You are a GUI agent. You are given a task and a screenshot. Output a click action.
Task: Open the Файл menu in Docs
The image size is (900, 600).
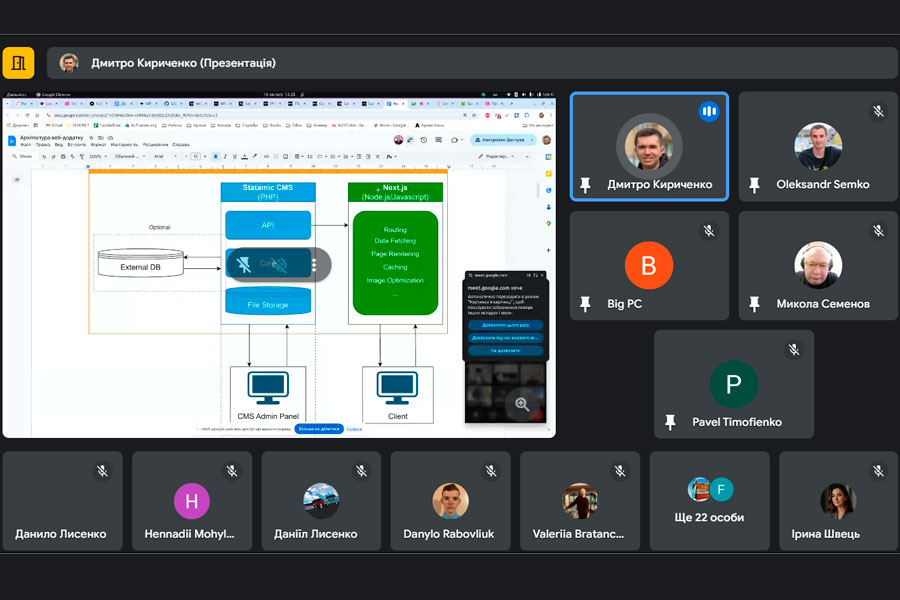(x=26, y=145)
